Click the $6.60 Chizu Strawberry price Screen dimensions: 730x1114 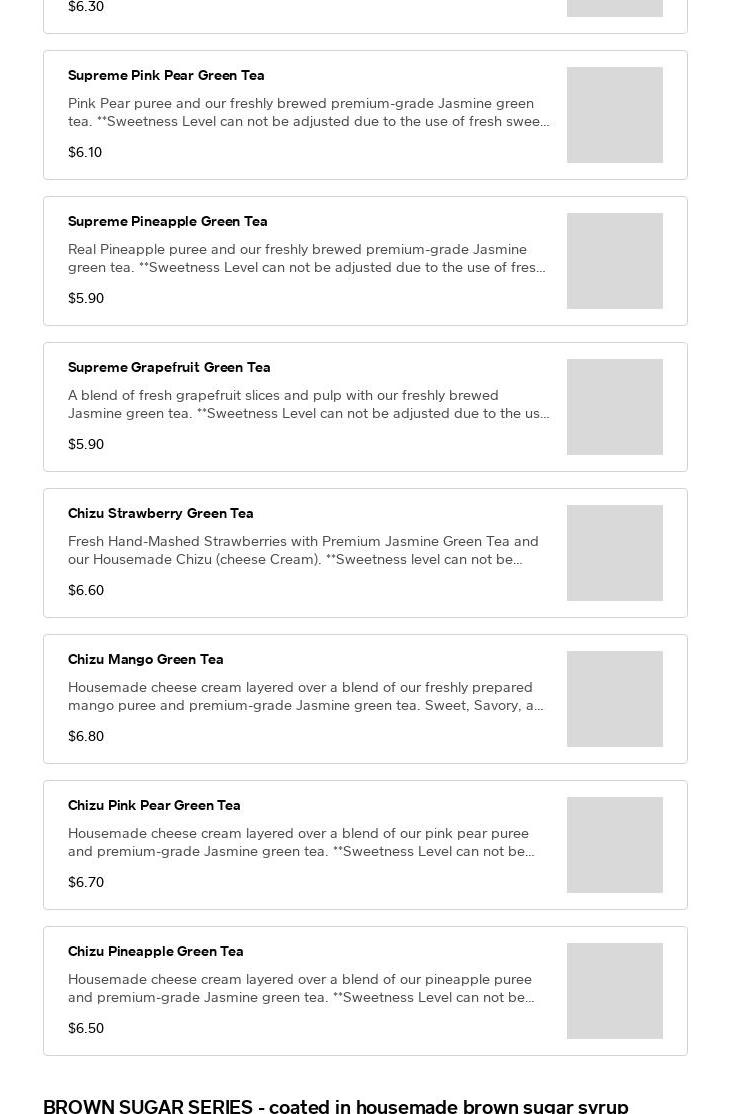86,591
